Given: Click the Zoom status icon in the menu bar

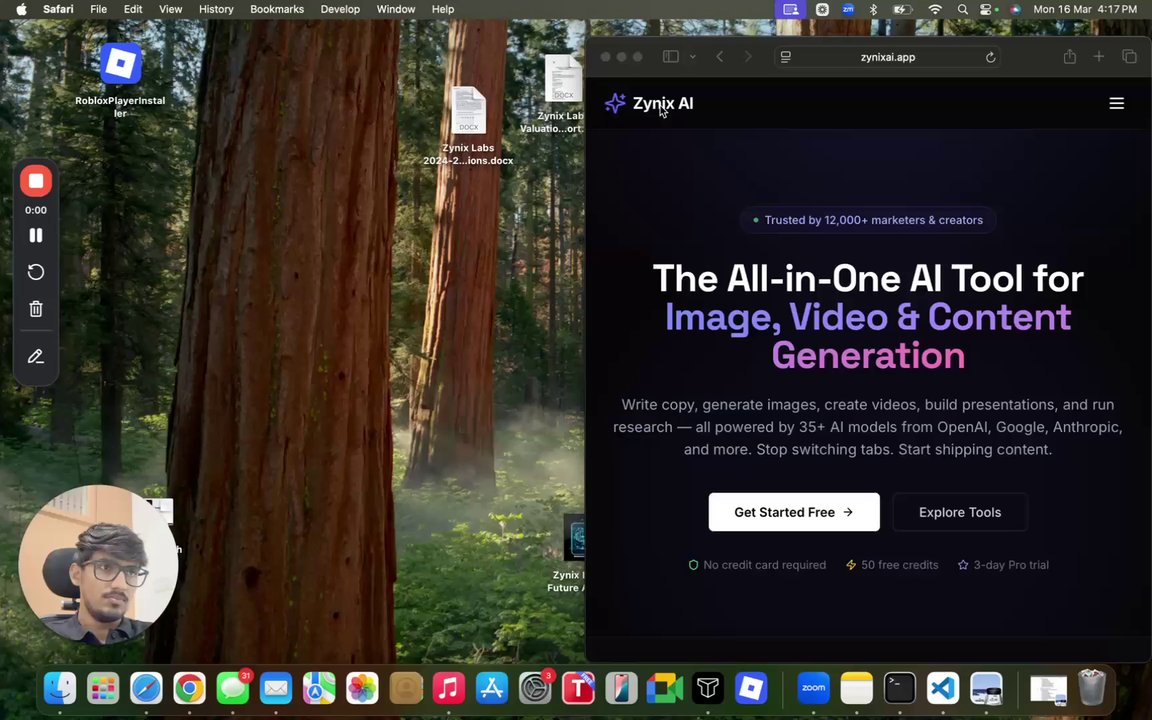Looking at the screenshot, I should pyautogui.click(x=848, y=9).
